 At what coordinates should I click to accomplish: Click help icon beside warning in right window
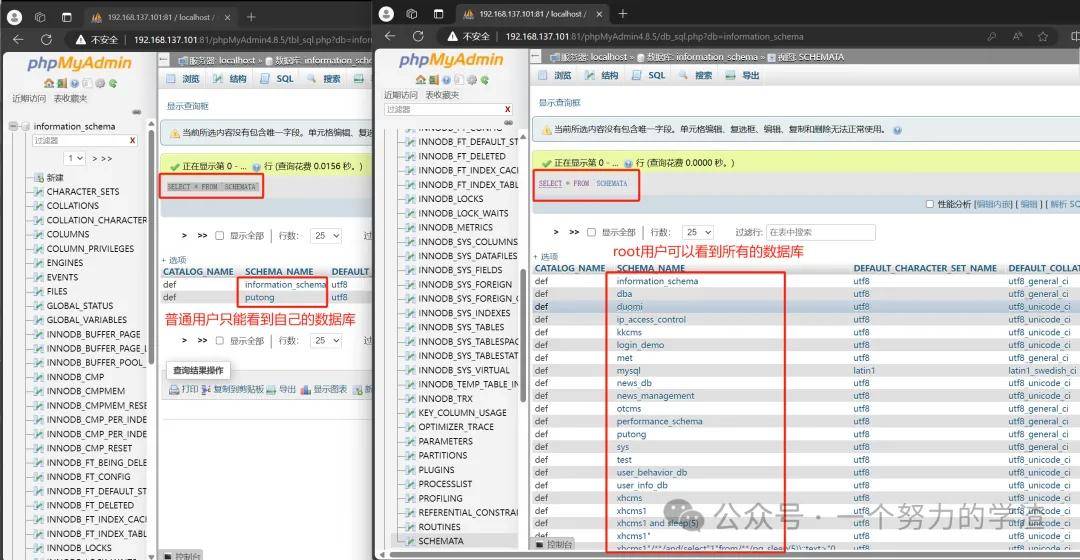pyautogui.click(x=897, y=129)
